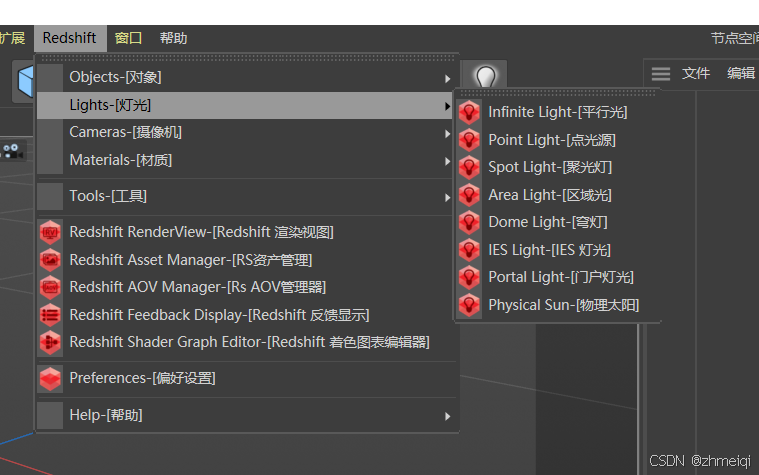The width and height of the screenshot is (759, 475).
Task: Create a Portal Light-[门户灯光]
Action: [x=557, y=277]
